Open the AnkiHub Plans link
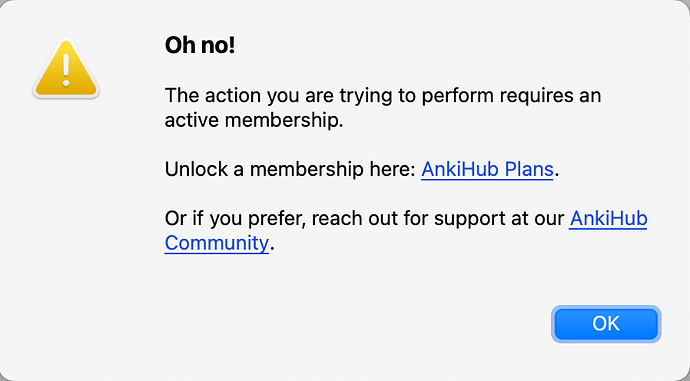 click(x=487, y=169)
